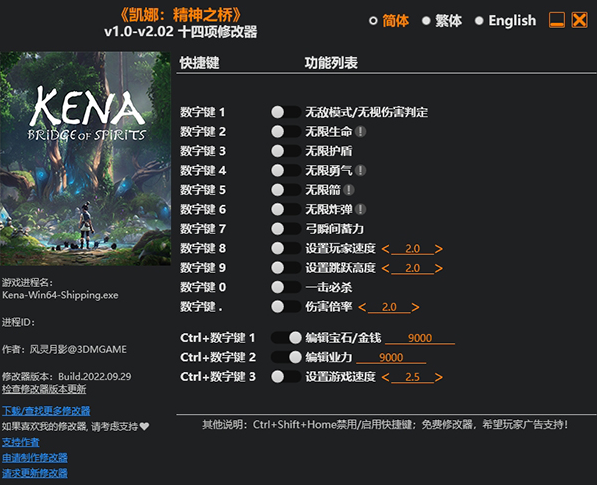Click the Kena game cover image
Image resolution: width=597 pixels, height=485 pixels.
(85, 158)
